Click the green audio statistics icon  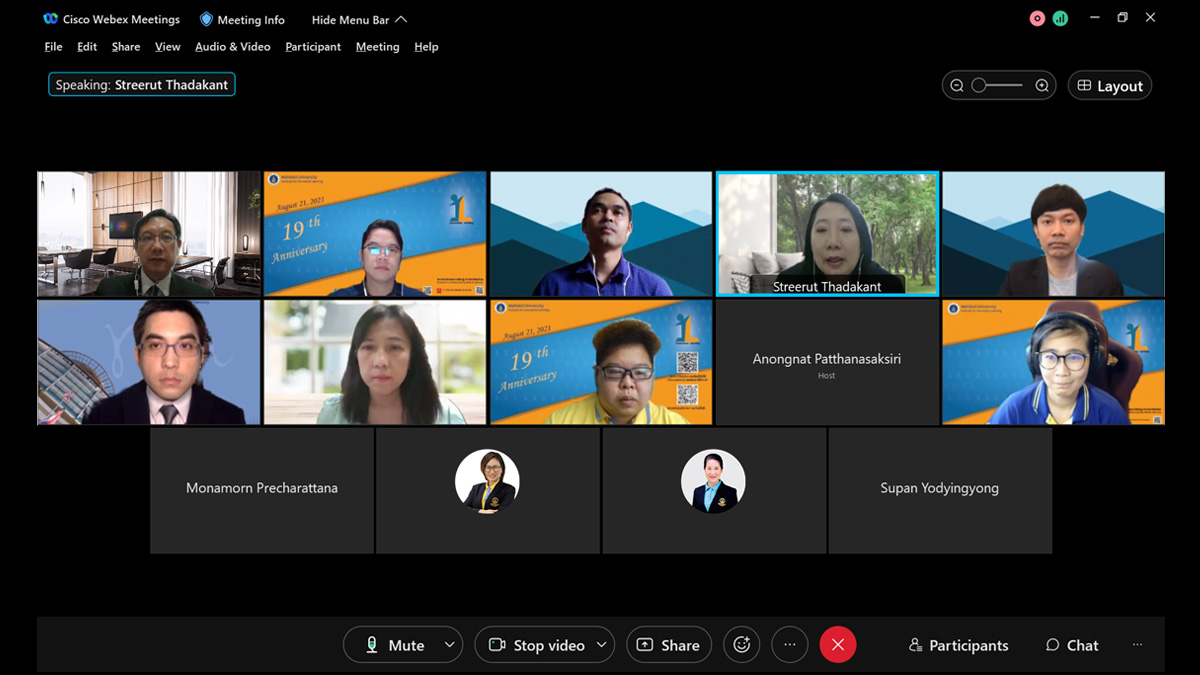point(1060,19)
